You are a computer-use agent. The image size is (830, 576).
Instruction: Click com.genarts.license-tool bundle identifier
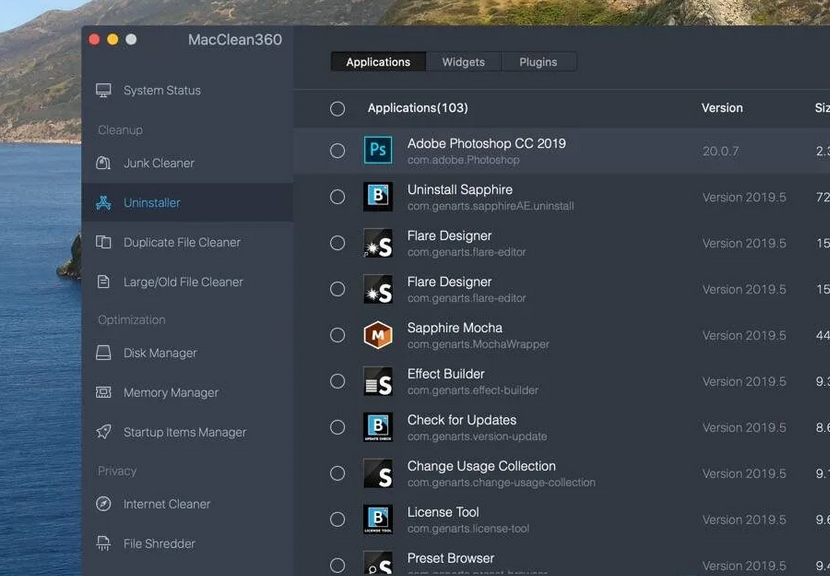468,528
